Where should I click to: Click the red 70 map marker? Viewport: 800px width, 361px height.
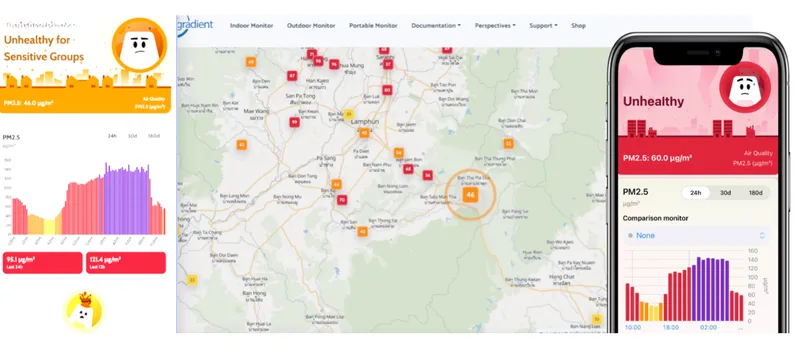342,200
